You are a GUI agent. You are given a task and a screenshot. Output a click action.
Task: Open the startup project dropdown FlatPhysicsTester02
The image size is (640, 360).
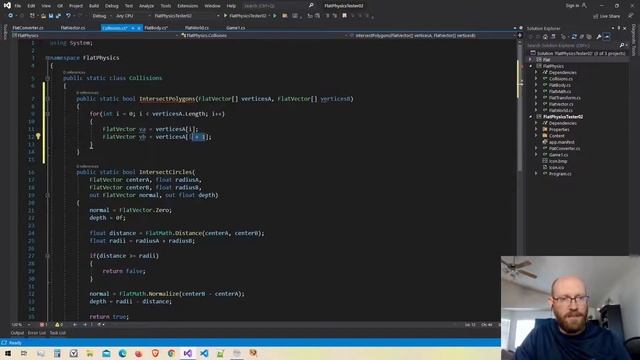pos(187,16)
